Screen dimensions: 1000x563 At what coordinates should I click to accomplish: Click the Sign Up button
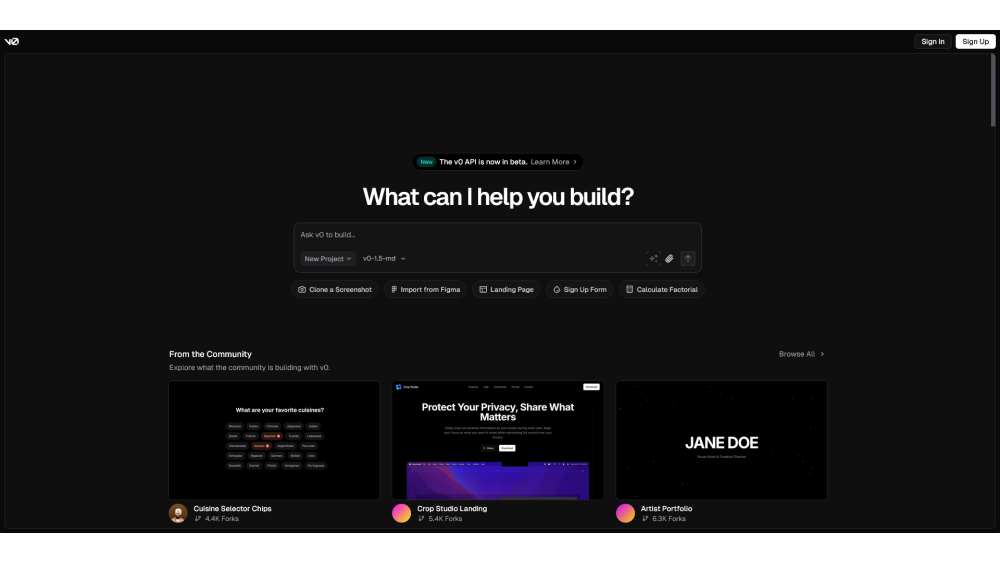pyautogui.click(x=975, y=41)
